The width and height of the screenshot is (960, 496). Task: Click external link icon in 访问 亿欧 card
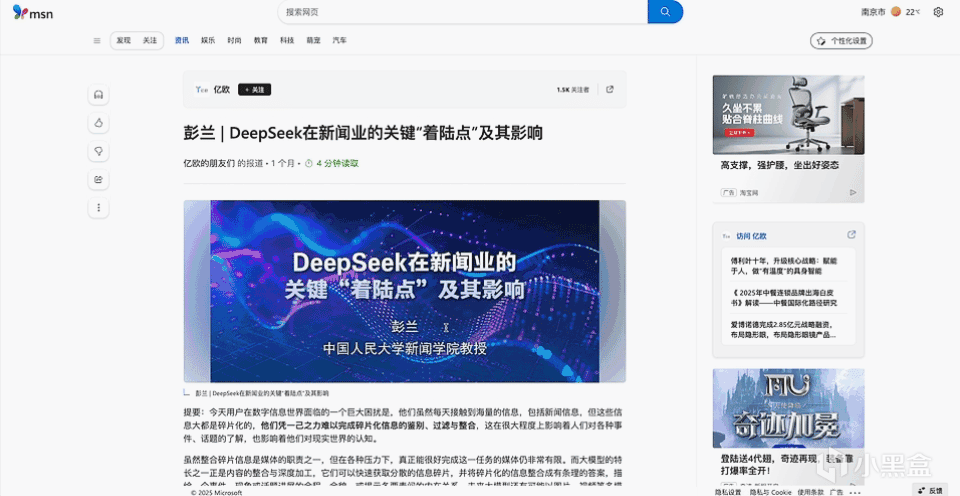[x=851, y=235]
